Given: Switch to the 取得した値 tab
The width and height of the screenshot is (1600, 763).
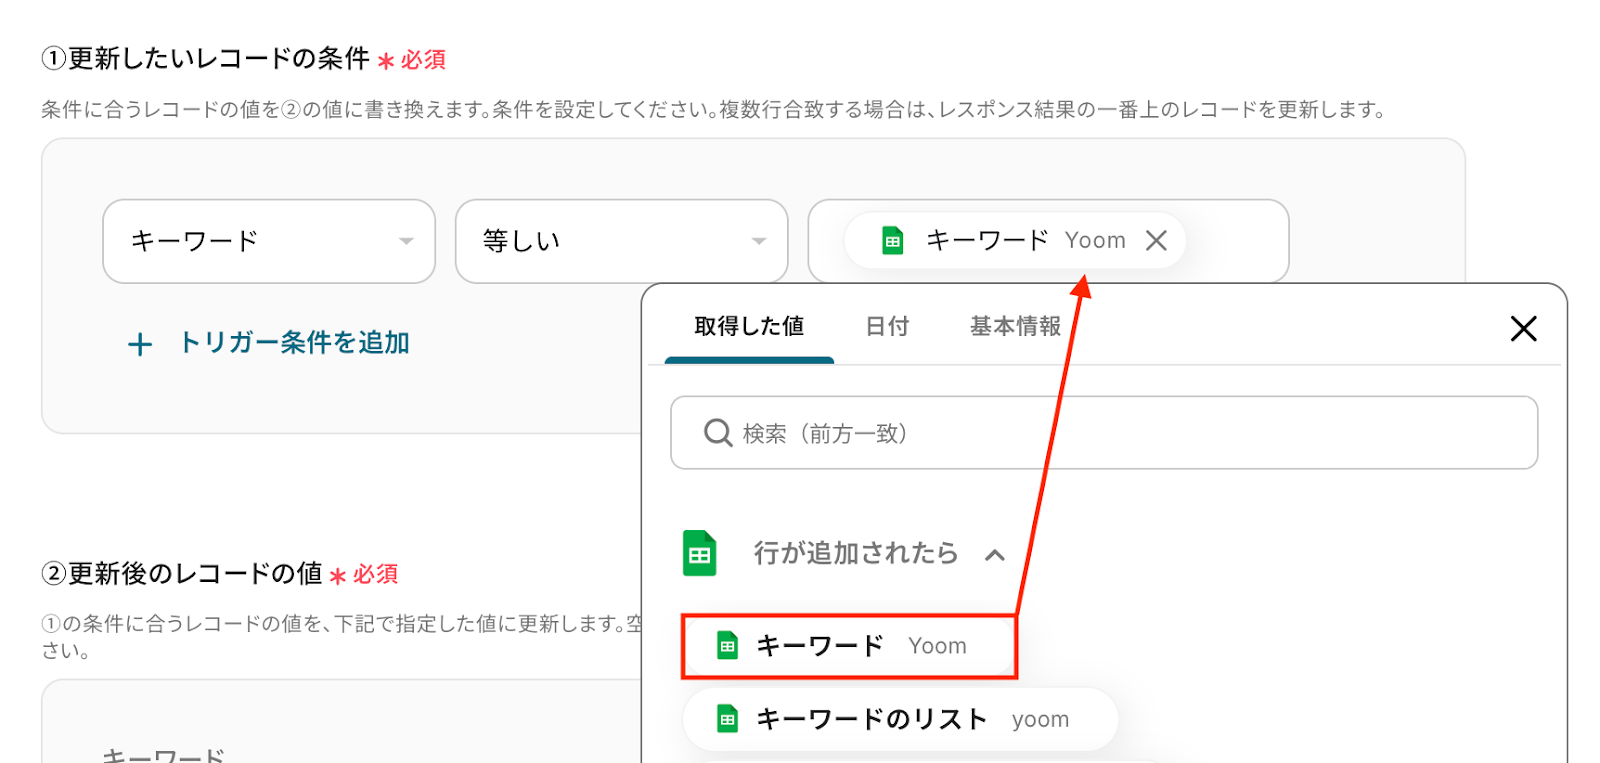Looking at the screenshot, I should click(749, 327).
